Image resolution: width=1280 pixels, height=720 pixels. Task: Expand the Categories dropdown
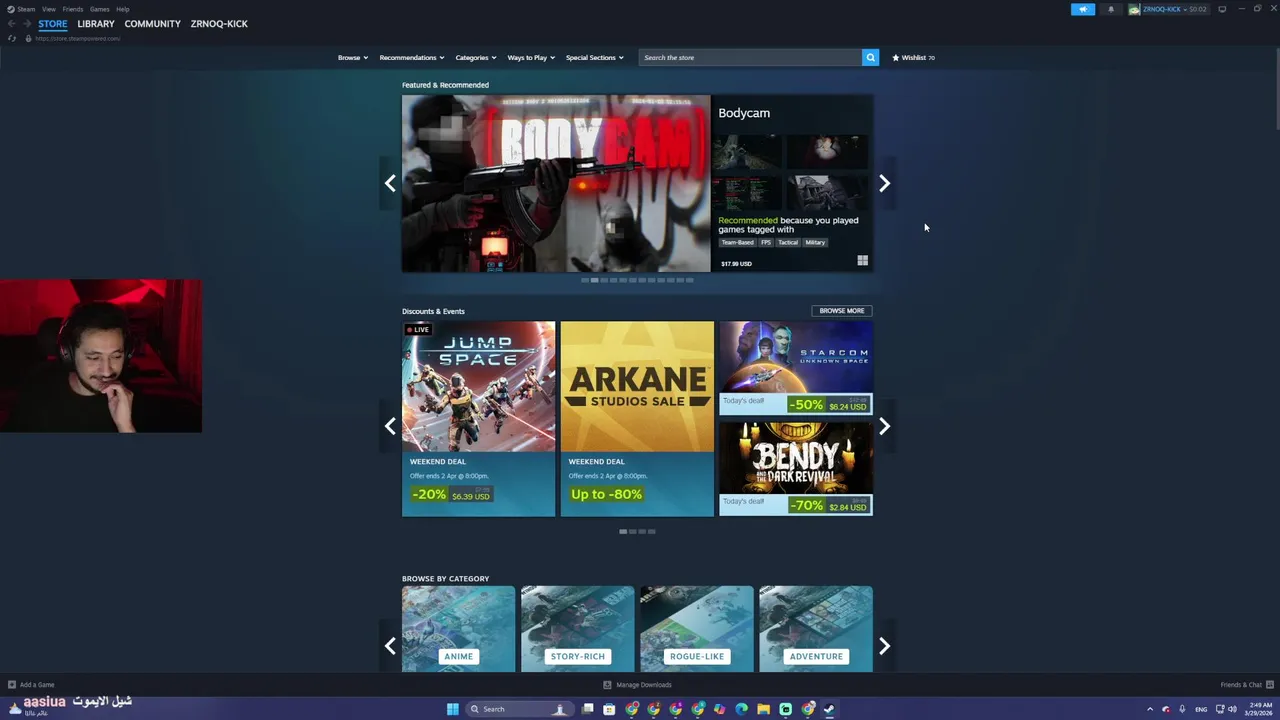pyautogui.click(x=476, y=57)
